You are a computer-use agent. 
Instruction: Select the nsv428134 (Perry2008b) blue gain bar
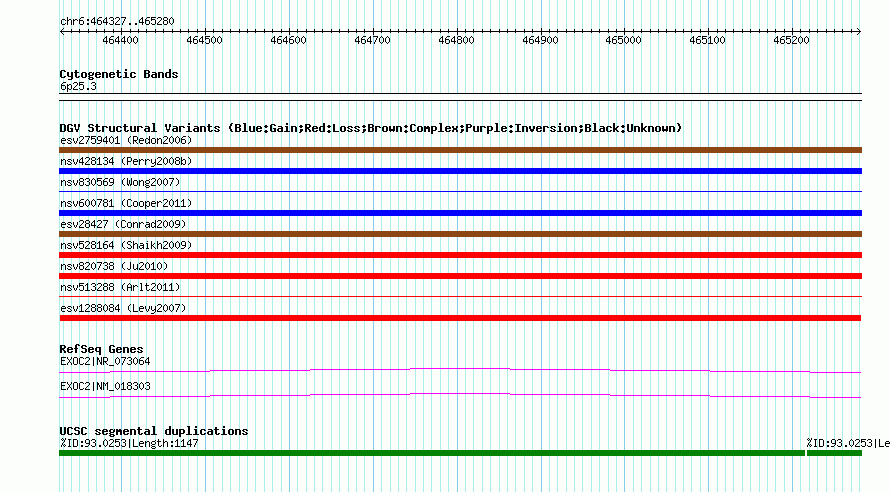coord(460,171)
